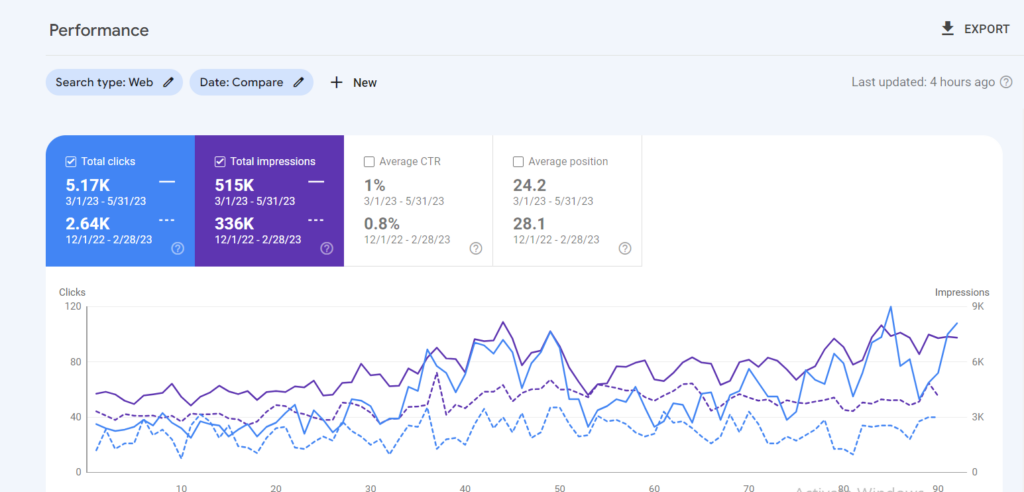Enable the Average position checkbox
The image size is (1024, 492).
click(518, 161)
